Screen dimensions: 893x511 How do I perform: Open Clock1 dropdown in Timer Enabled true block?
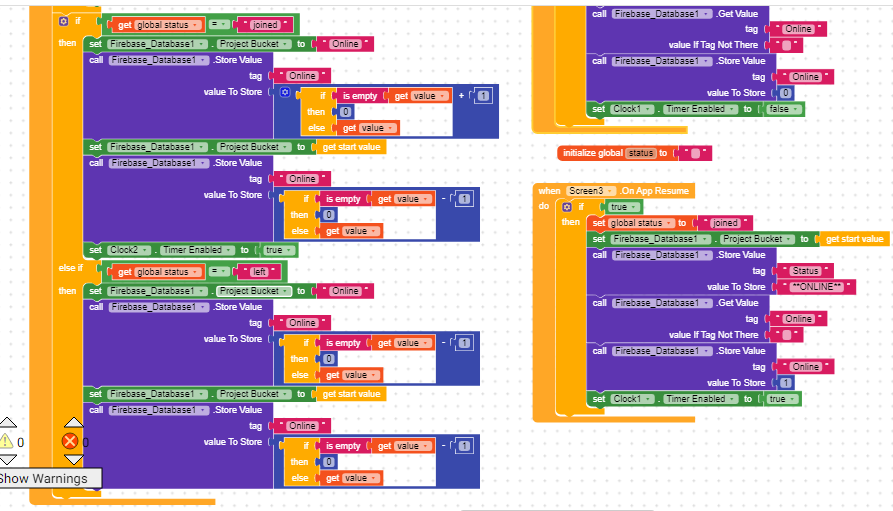click(632, 399)
